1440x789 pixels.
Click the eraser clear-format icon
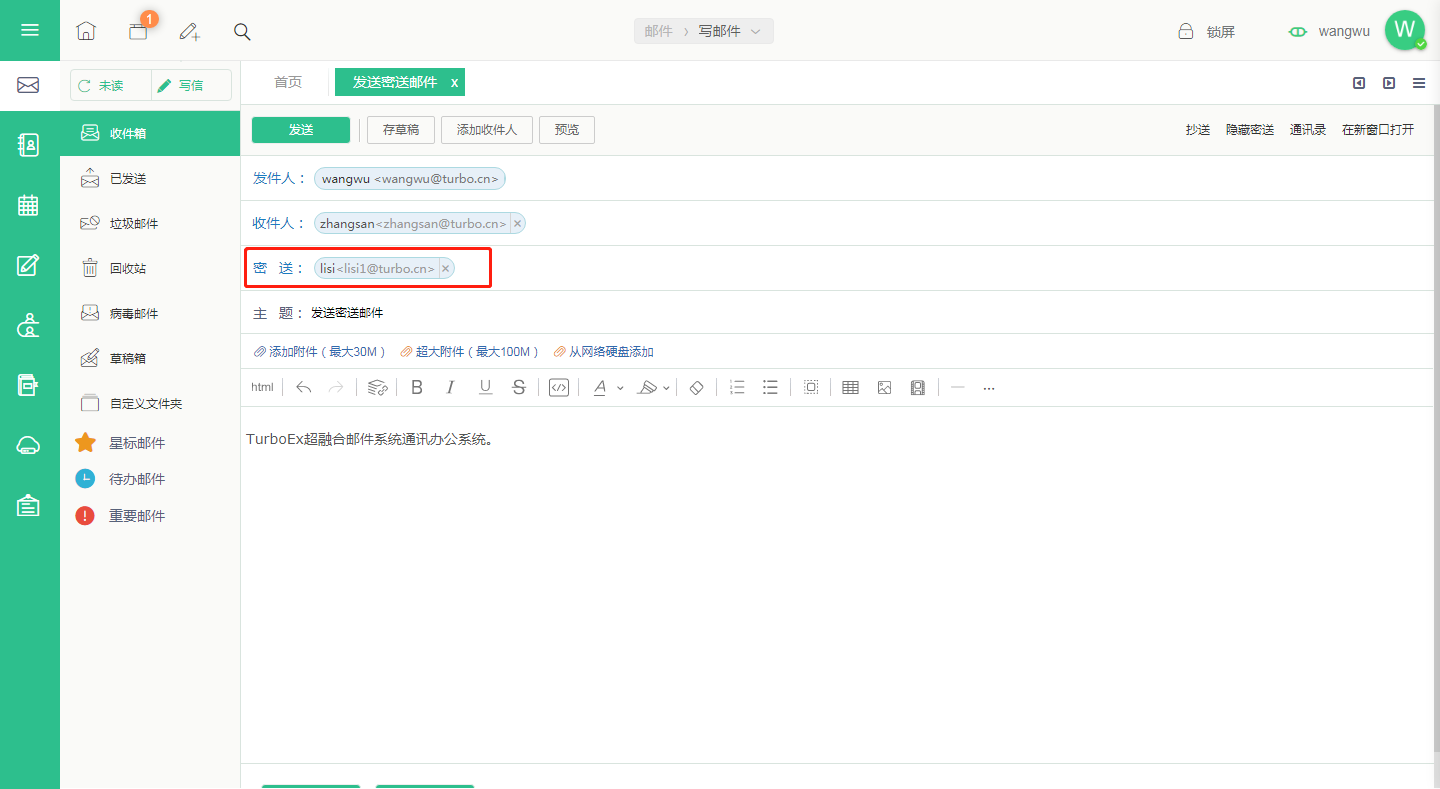(x=697, y=387)
